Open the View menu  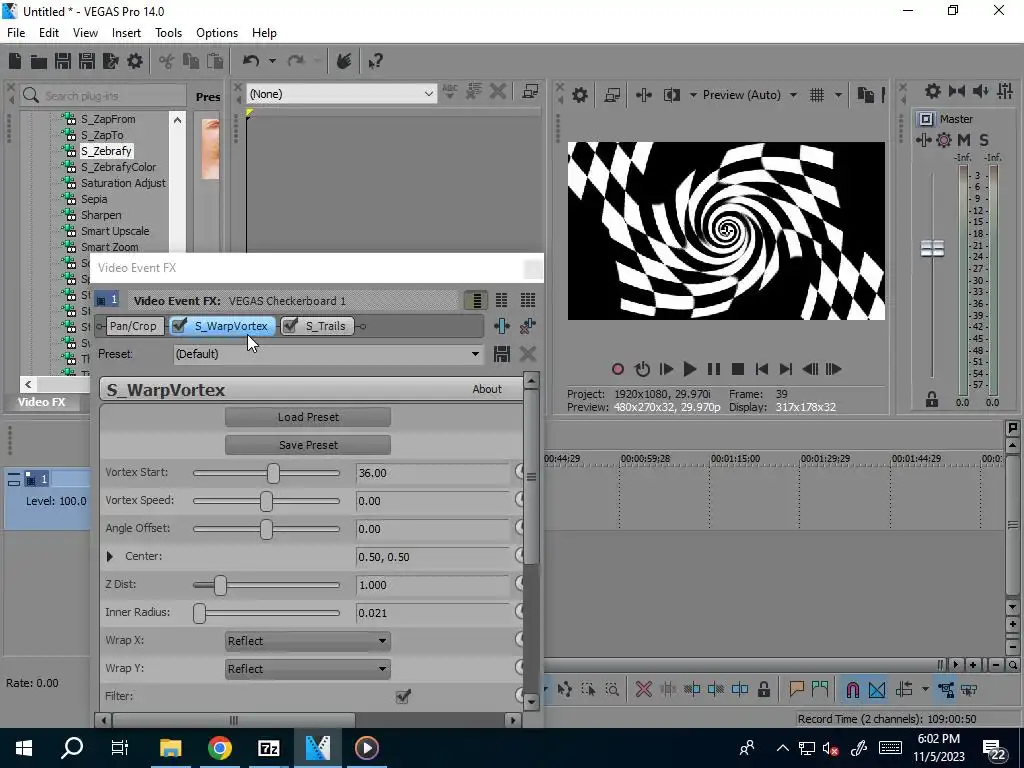(85, 33)
